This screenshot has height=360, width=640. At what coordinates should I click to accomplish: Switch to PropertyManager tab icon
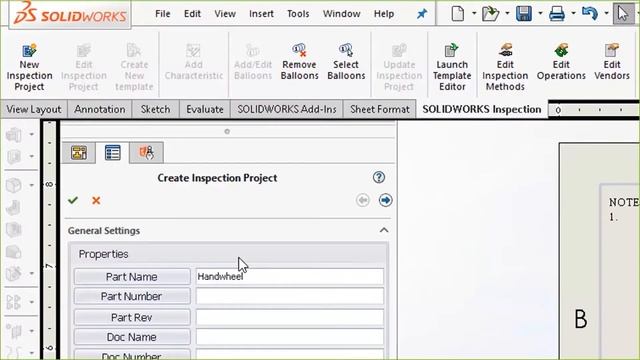tap(112, 153)
